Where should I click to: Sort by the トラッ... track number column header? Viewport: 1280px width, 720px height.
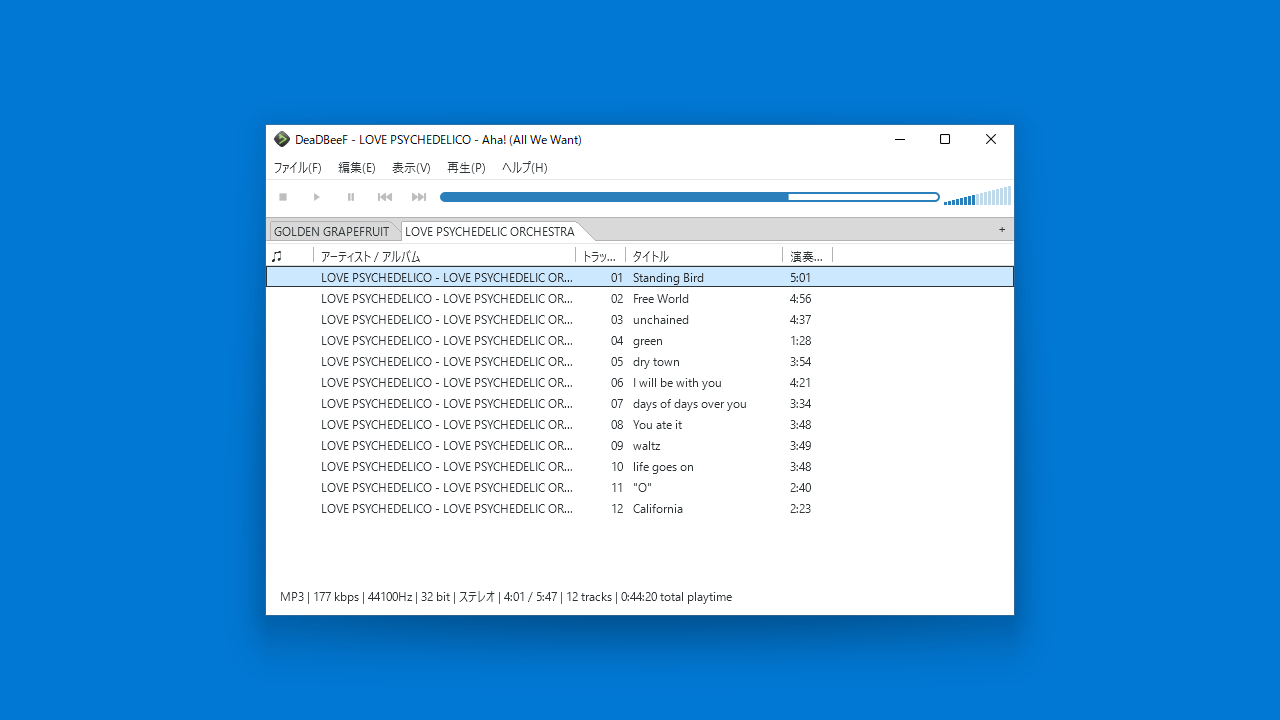point(601,256)
